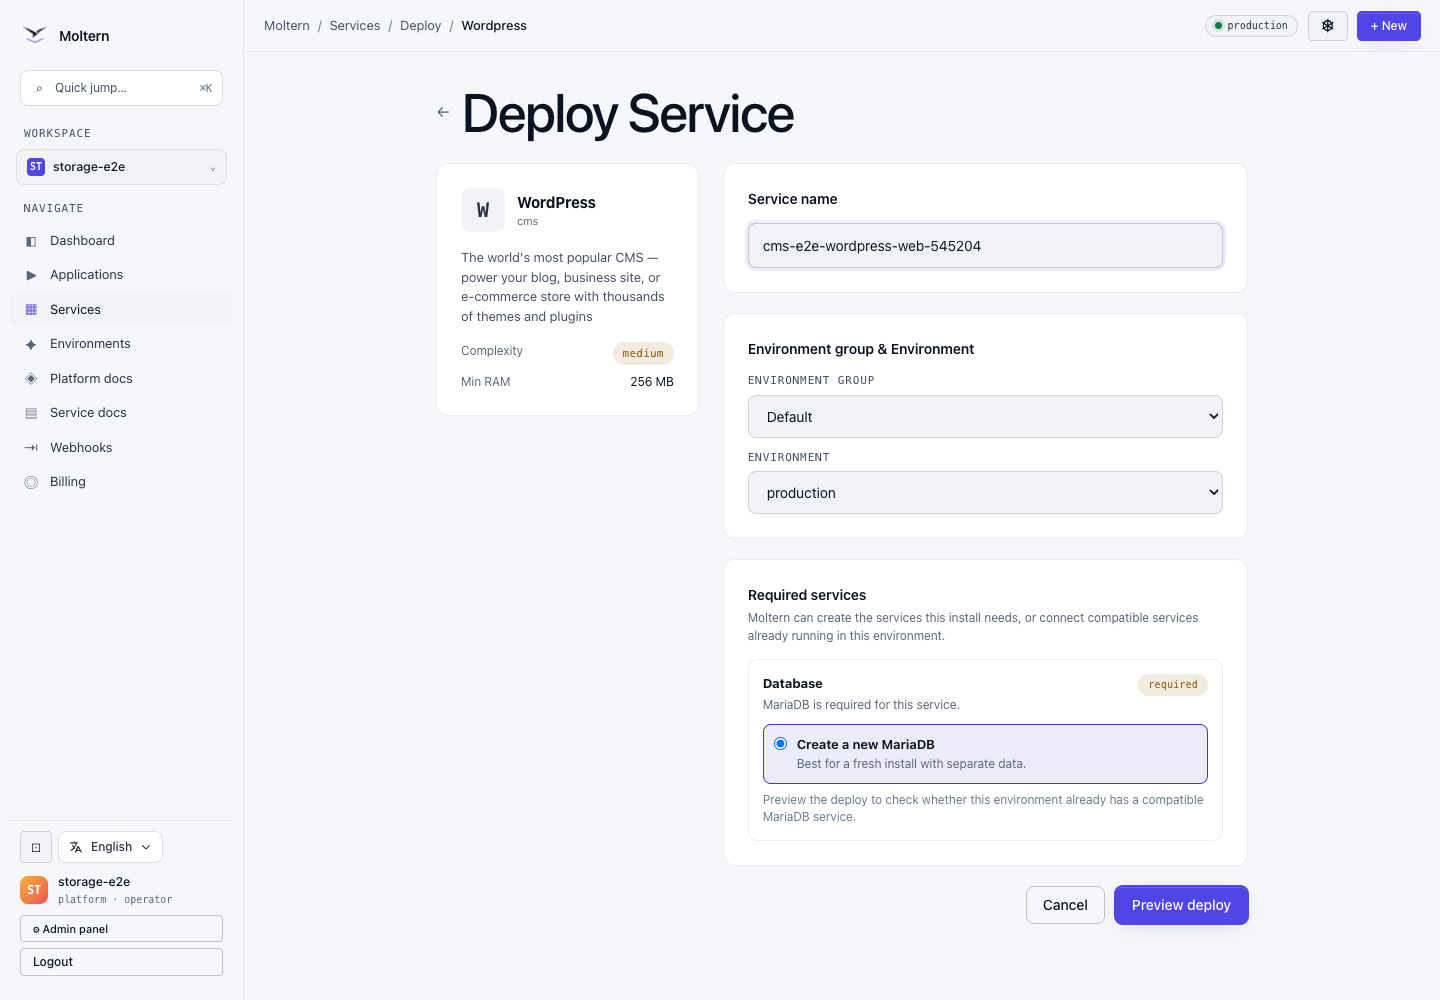1440x1000 pixels.
Task: Open Webhooks in sidebar
Action: [121, 448]
